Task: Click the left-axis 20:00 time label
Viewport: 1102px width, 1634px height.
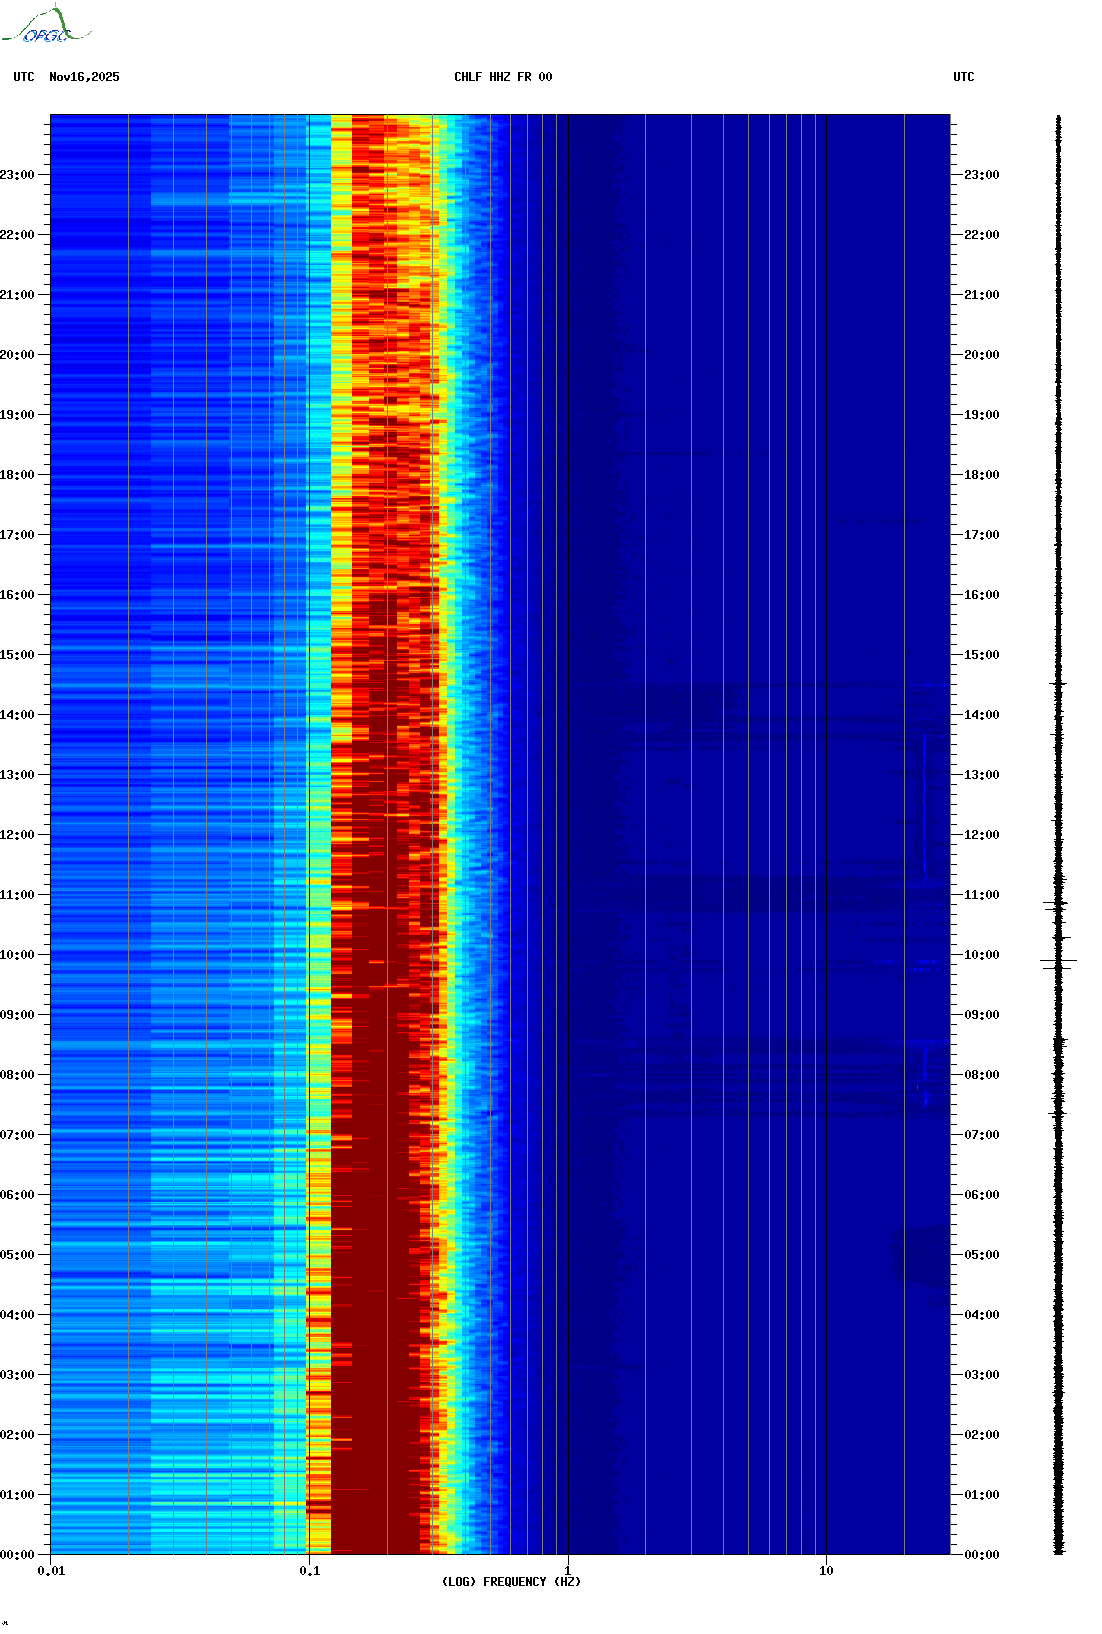Action: click(x=17, y=355)
